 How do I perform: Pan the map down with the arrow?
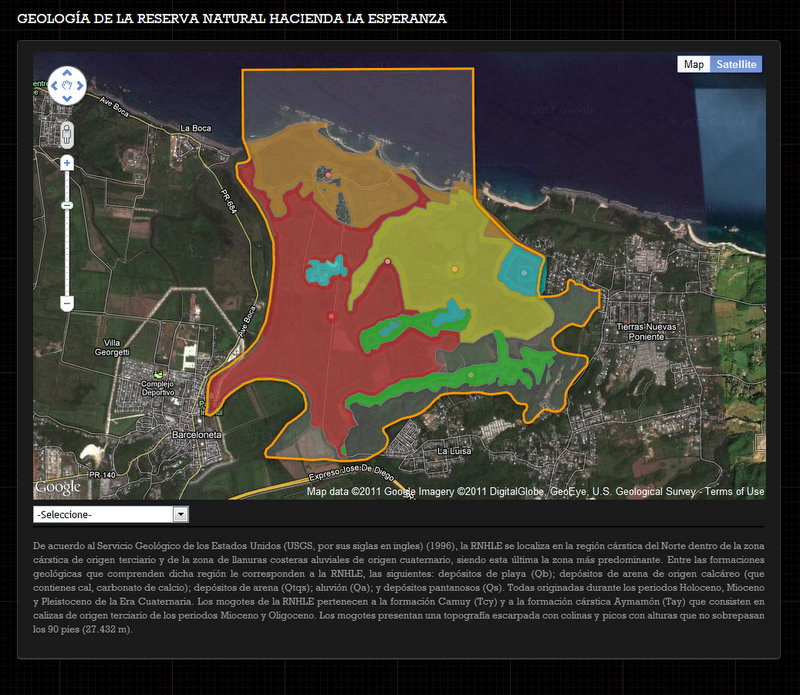[x=67, y=98]
